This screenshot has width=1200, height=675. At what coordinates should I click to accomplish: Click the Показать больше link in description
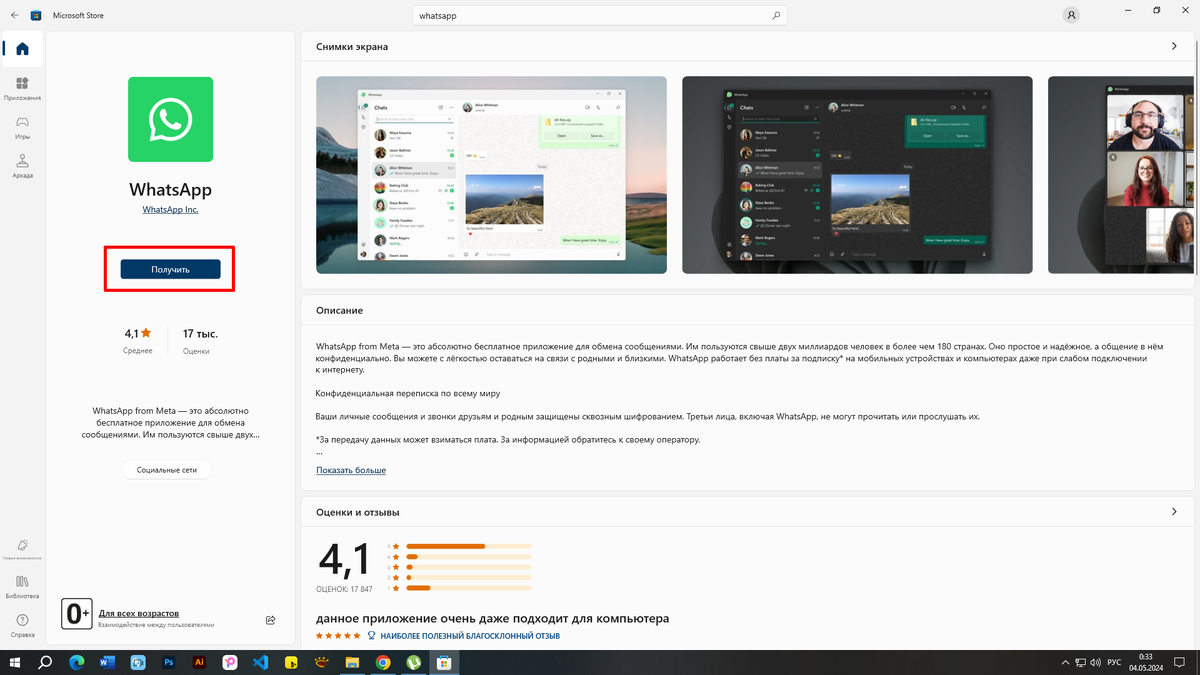(x=351, y=470)
